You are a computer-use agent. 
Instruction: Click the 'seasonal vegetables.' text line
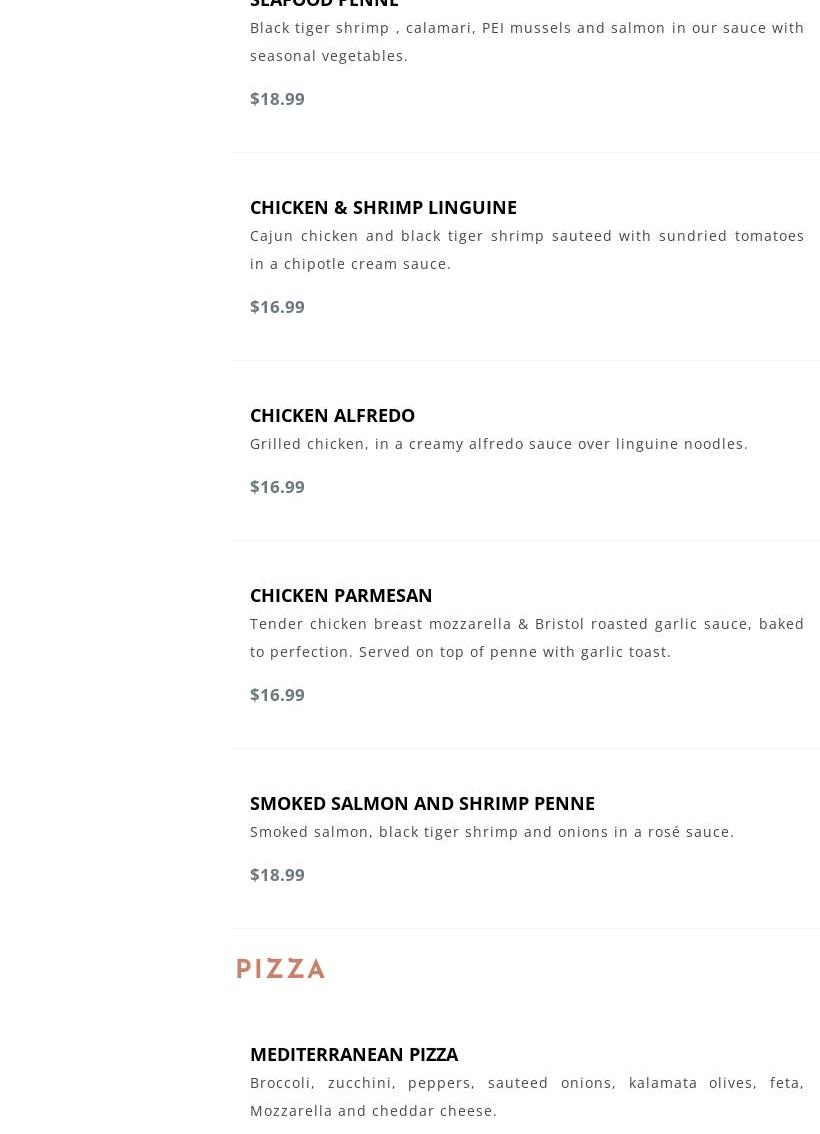329,56
